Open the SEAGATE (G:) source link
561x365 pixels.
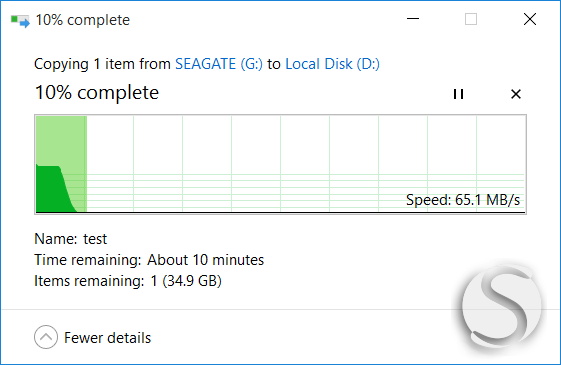(219, 64)
